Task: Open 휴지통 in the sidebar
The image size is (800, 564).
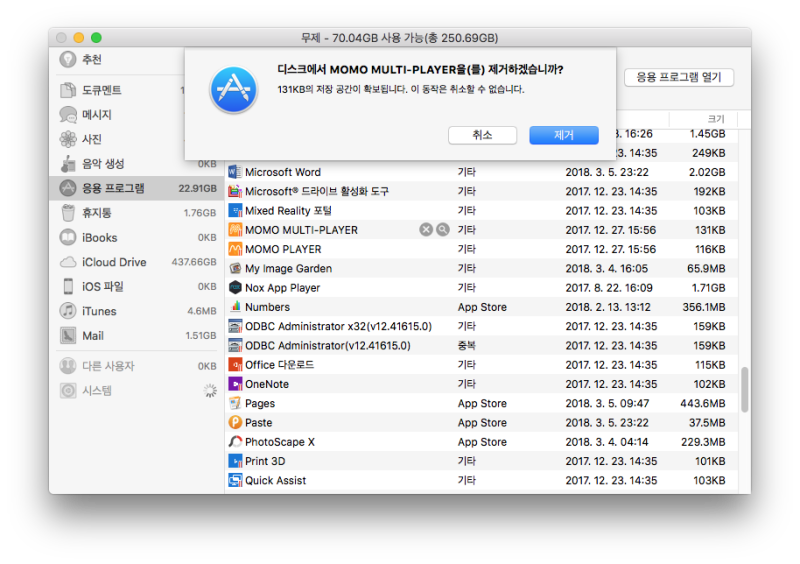Action: click(x=136, y=213)
